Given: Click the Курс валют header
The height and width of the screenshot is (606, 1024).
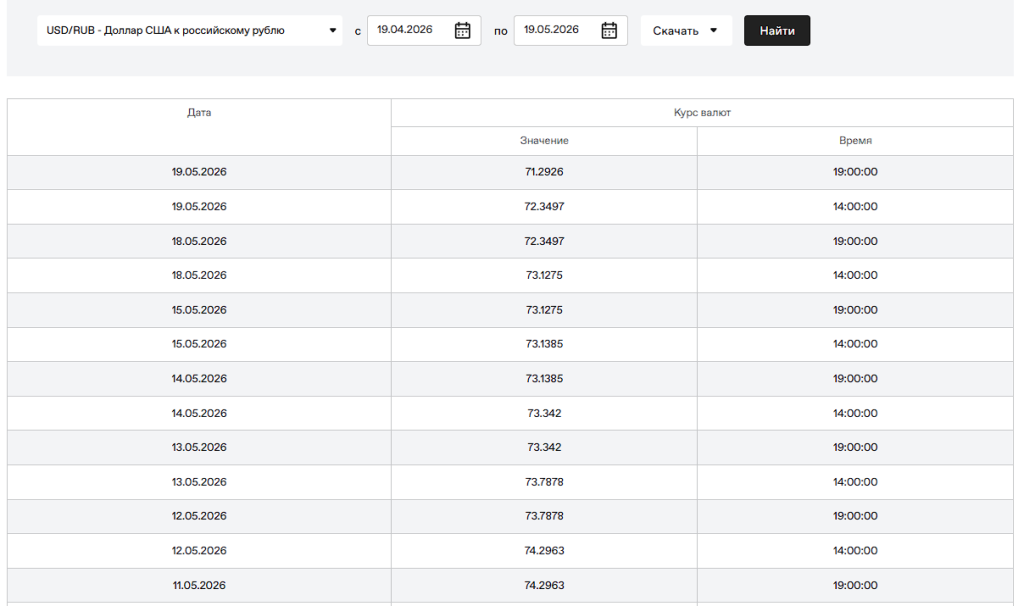Looking at the screenshot, I should point(702,112).
